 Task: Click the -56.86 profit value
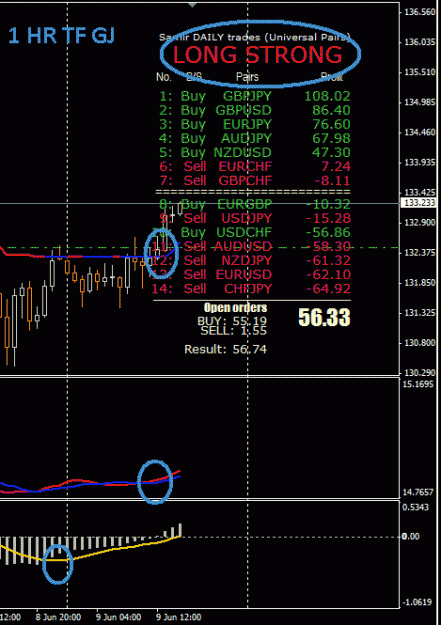(x=328, y=232)
